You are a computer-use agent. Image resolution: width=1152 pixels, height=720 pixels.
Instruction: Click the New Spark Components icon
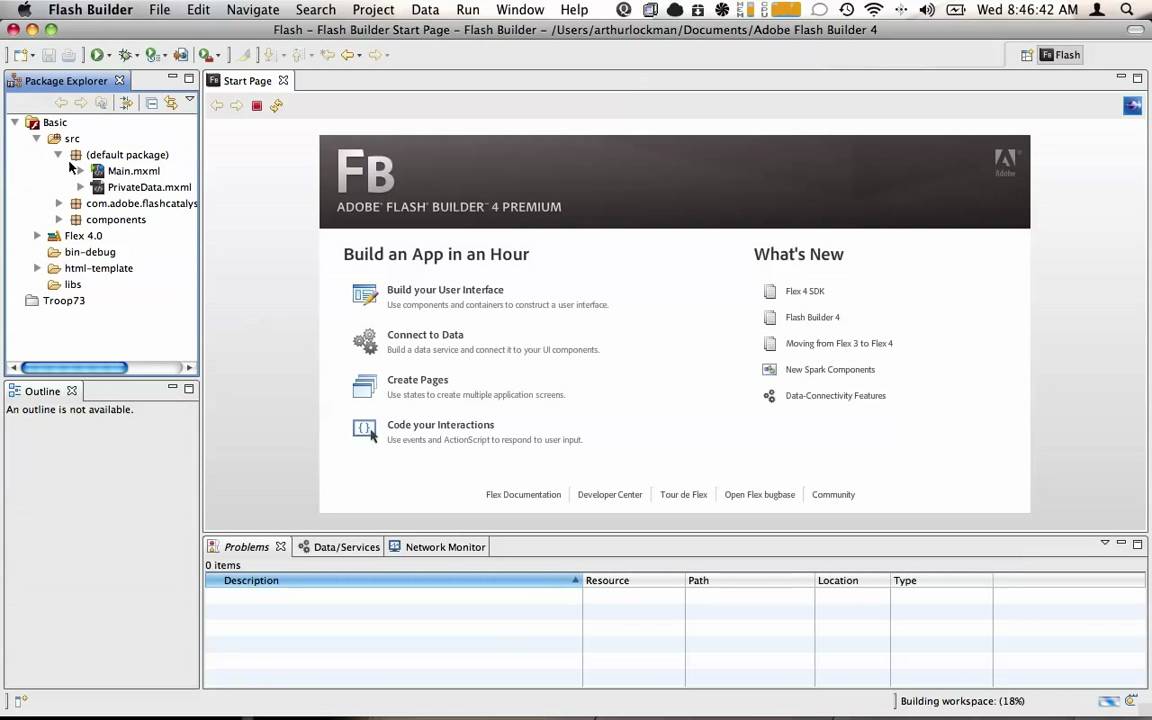click(769, 370)
